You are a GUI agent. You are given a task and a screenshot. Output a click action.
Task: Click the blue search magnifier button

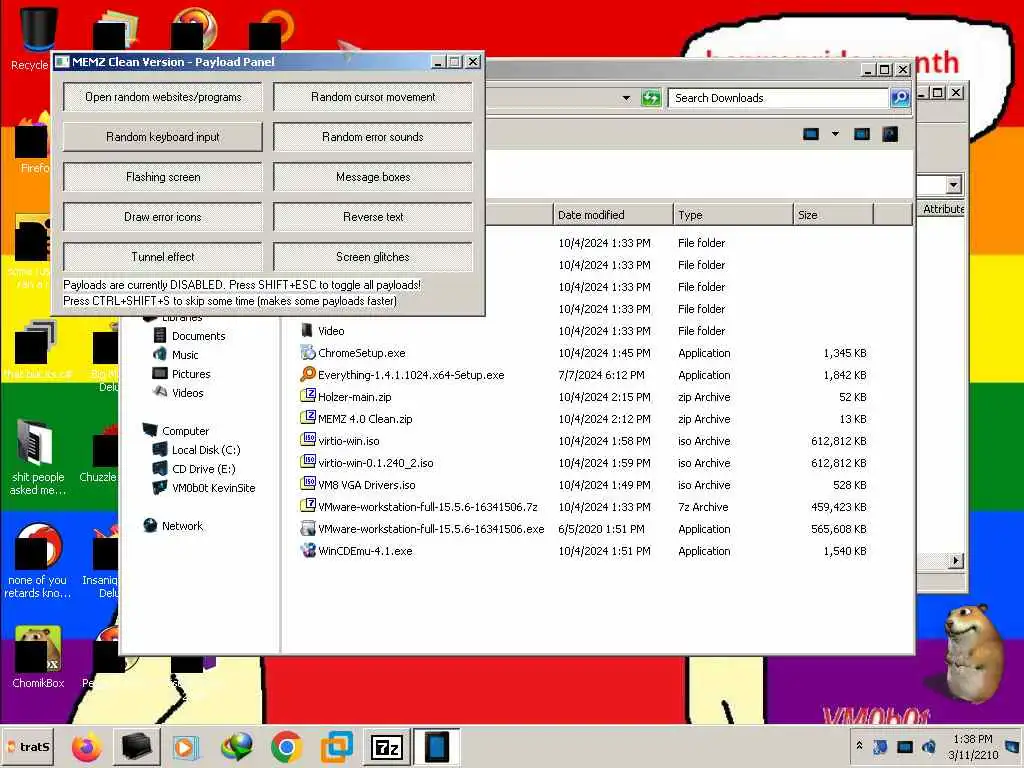coord(900,98)
